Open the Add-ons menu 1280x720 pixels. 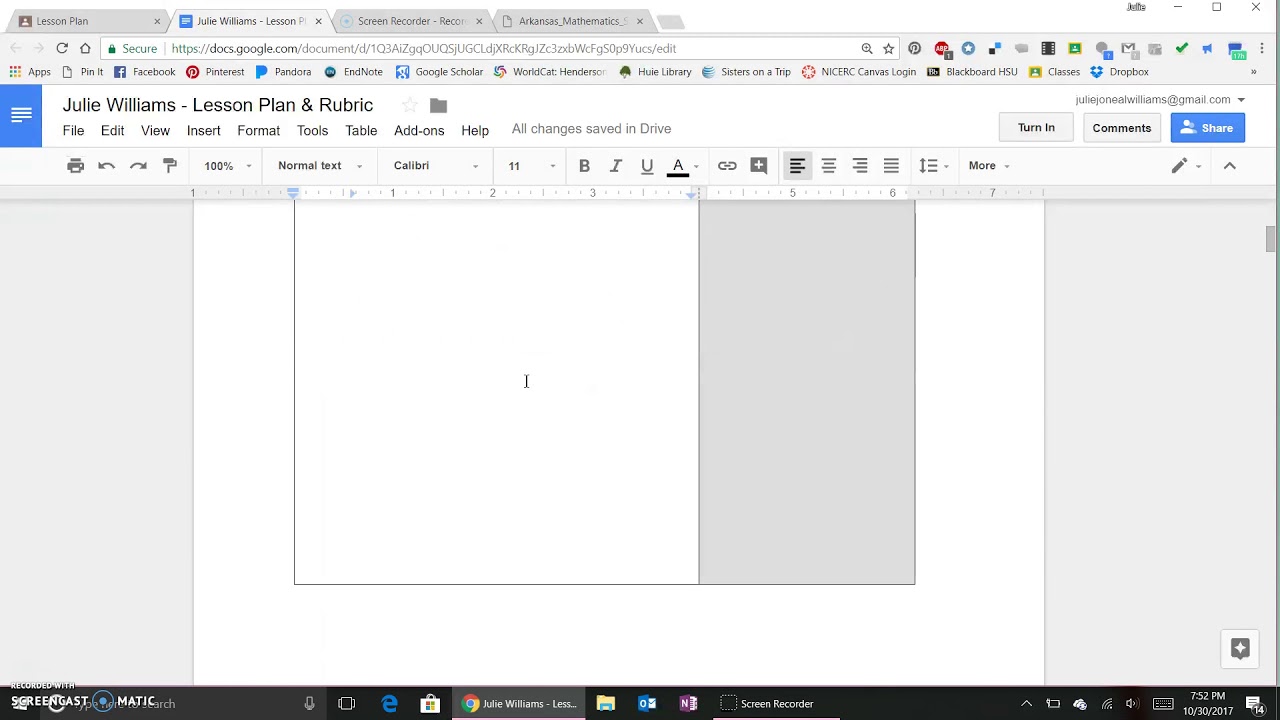[x=419, y=131]
